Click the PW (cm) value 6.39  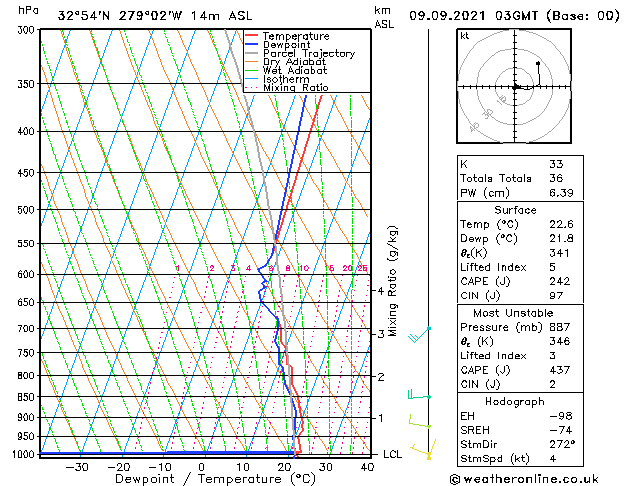pyautogui.click(x=561, y=192)
